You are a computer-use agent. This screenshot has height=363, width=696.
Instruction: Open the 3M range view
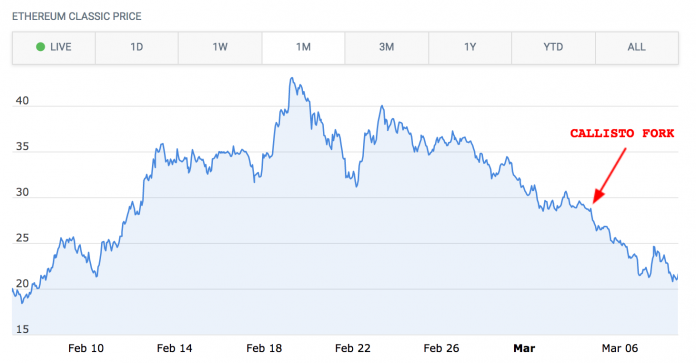[387, 47]
